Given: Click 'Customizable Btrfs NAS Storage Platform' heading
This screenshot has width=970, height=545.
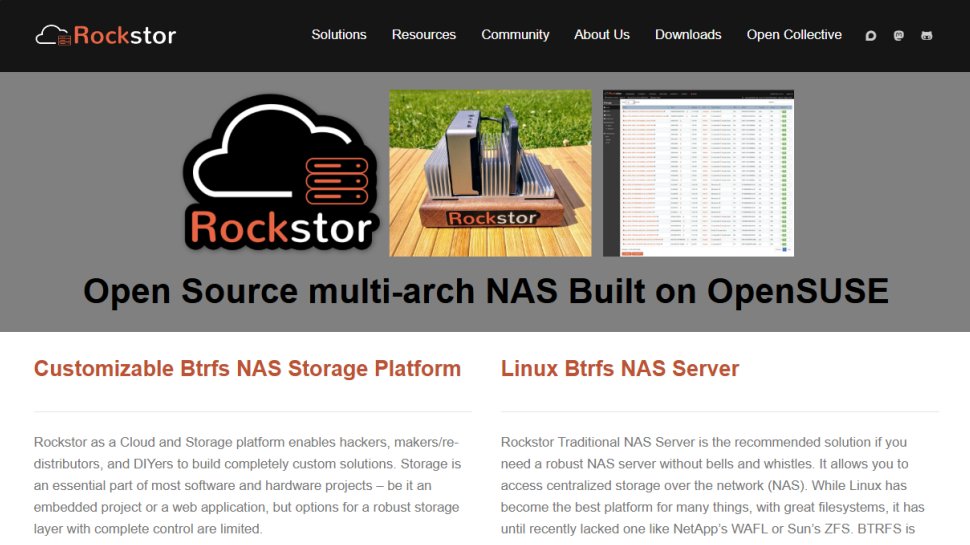Looking at the screenshot, I should coord(247,369).
